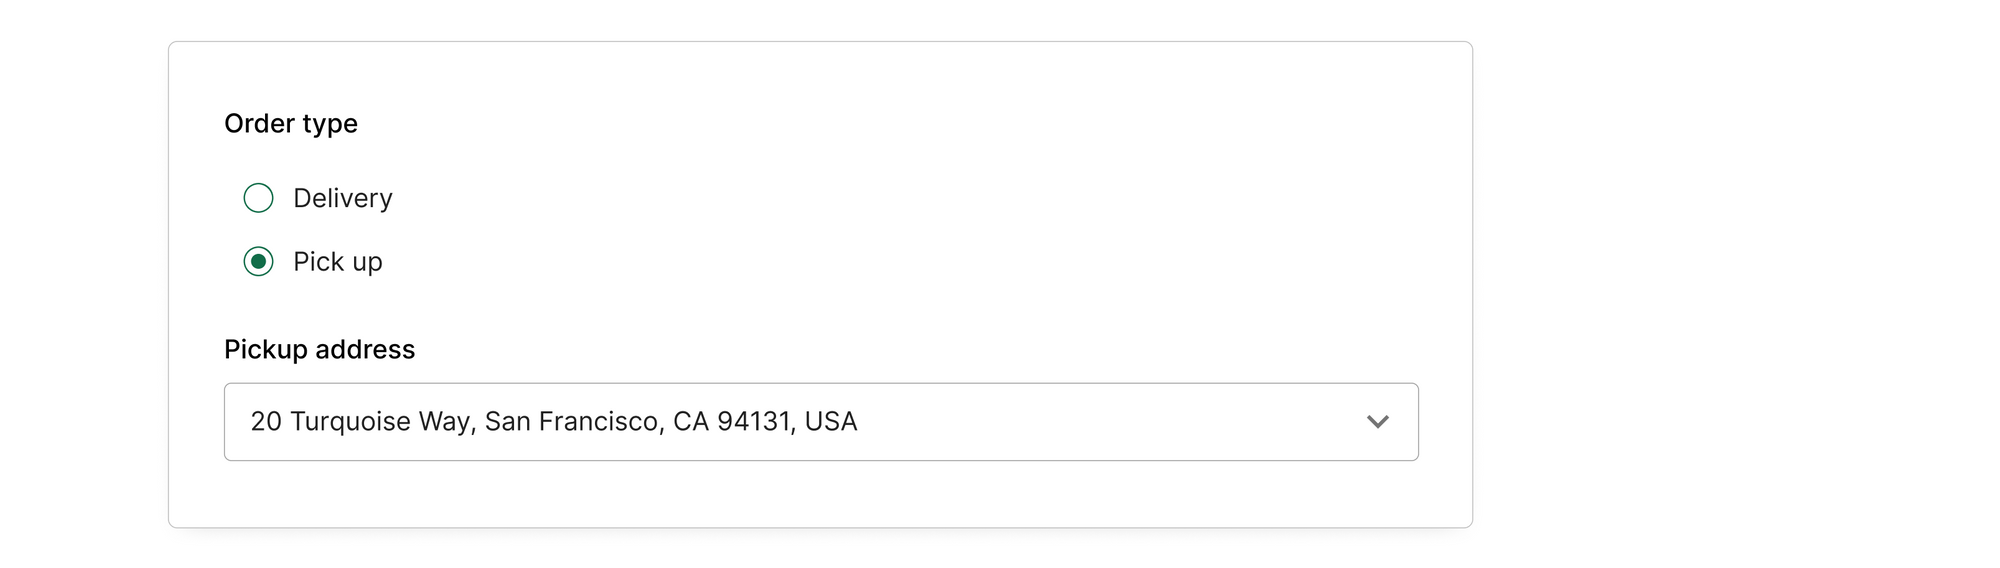
Task: Click the "Order type" heading
Action: 291,123
